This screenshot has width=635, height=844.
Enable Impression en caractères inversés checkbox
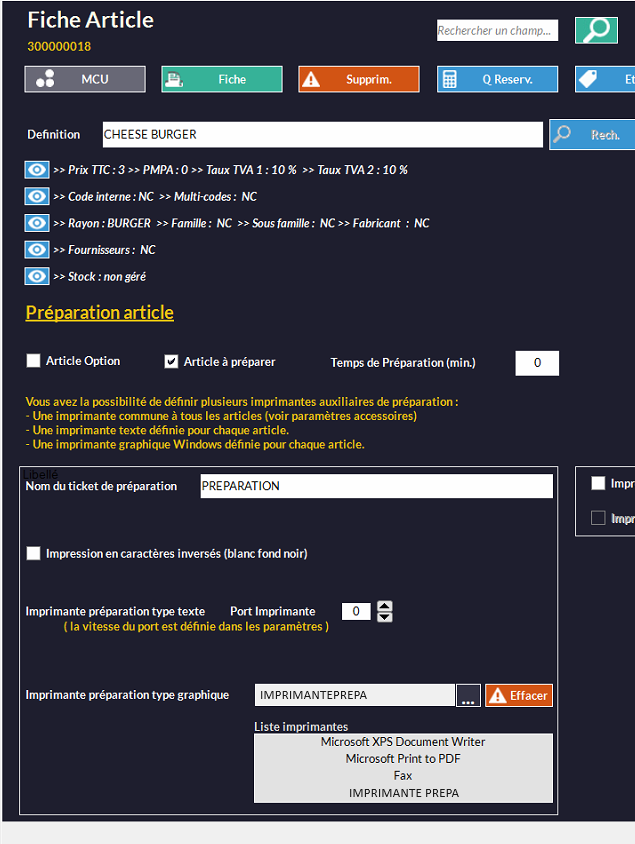pos(34,553)
